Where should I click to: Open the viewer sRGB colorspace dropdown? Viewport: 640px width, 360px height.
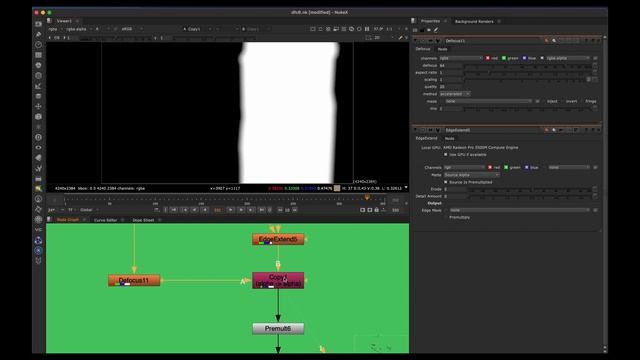tap(132, 29)
